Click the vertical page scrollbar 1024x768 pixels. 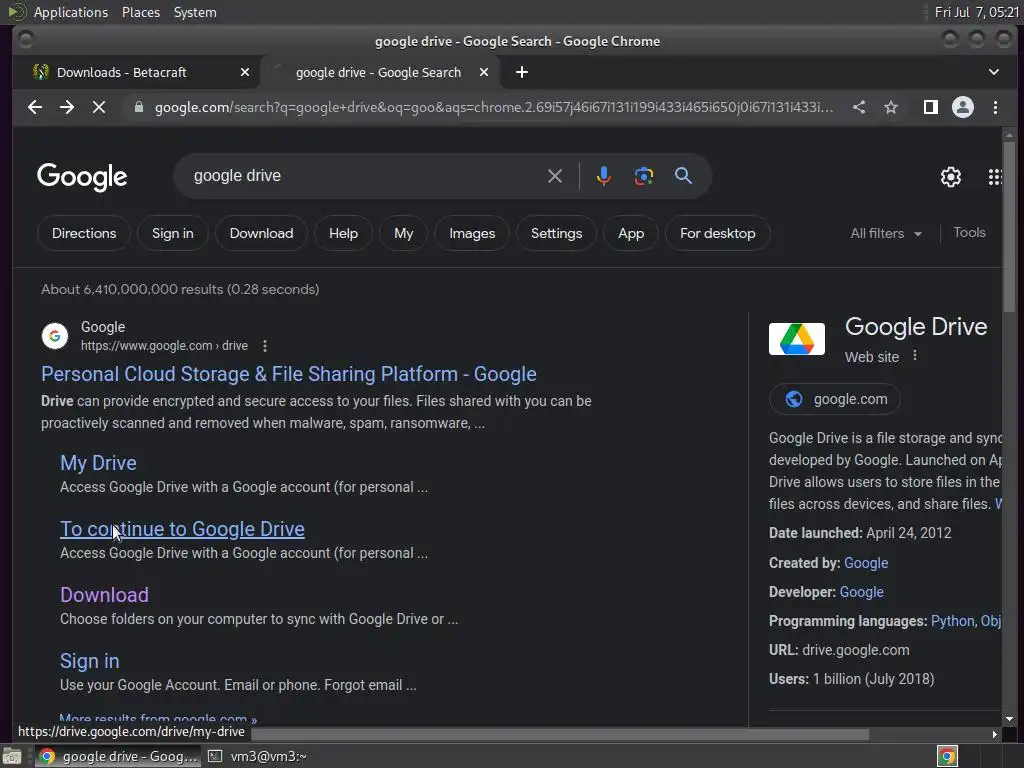click(1010, 229)
